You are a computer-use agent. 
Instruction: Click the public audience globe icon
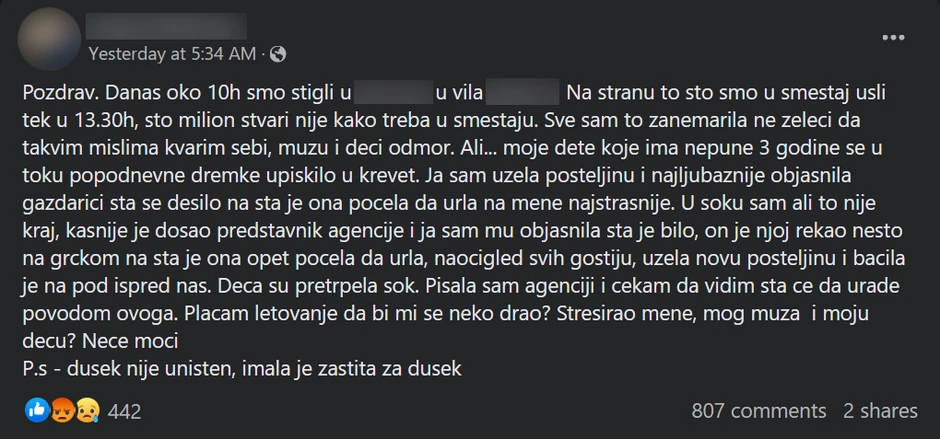pos(278,51)
